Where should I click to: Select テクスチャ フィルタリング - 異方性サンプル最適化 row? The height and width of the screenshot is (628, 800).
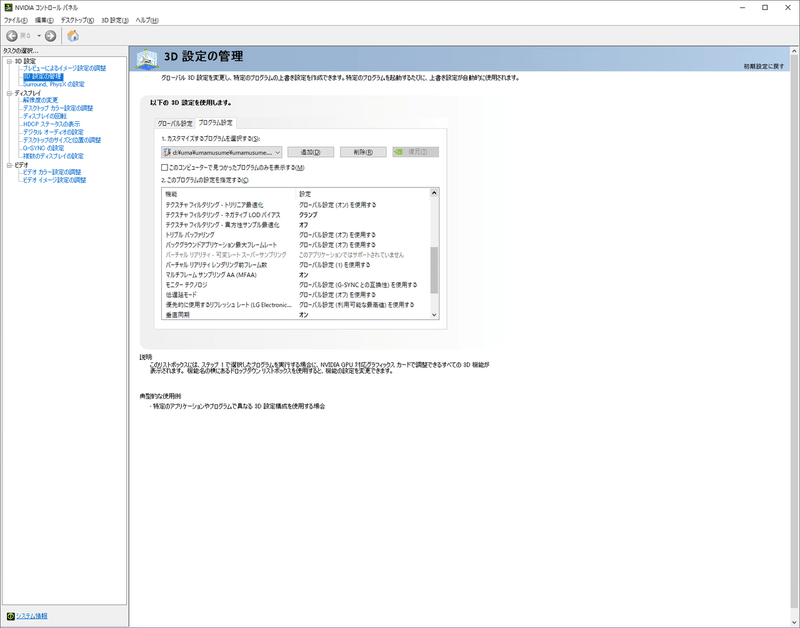coord(296,225)
